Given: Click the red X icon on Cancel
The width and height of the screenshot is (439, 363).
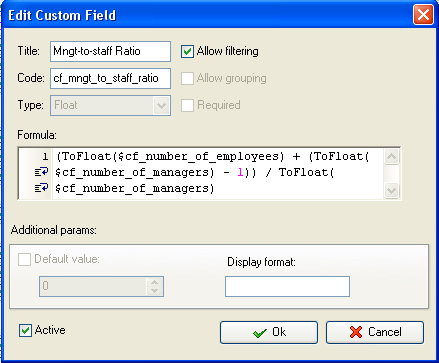Looking at the screenshot, I should click(x=356, y=332).
